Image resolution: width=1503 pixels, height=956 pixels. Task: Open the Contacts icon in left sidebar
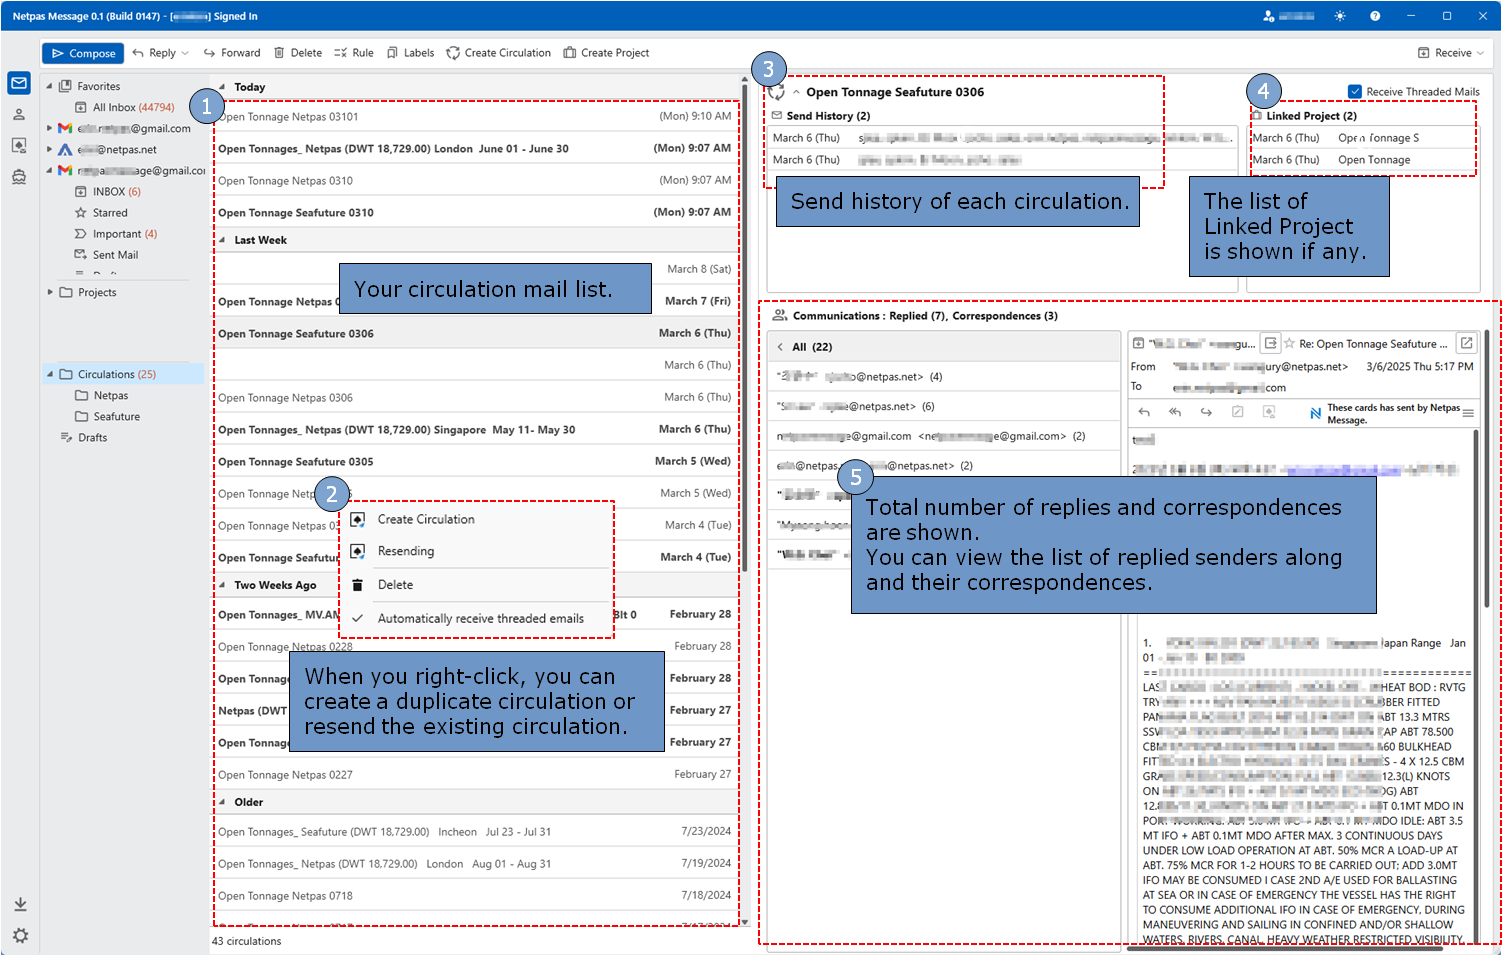coord(19,114)
